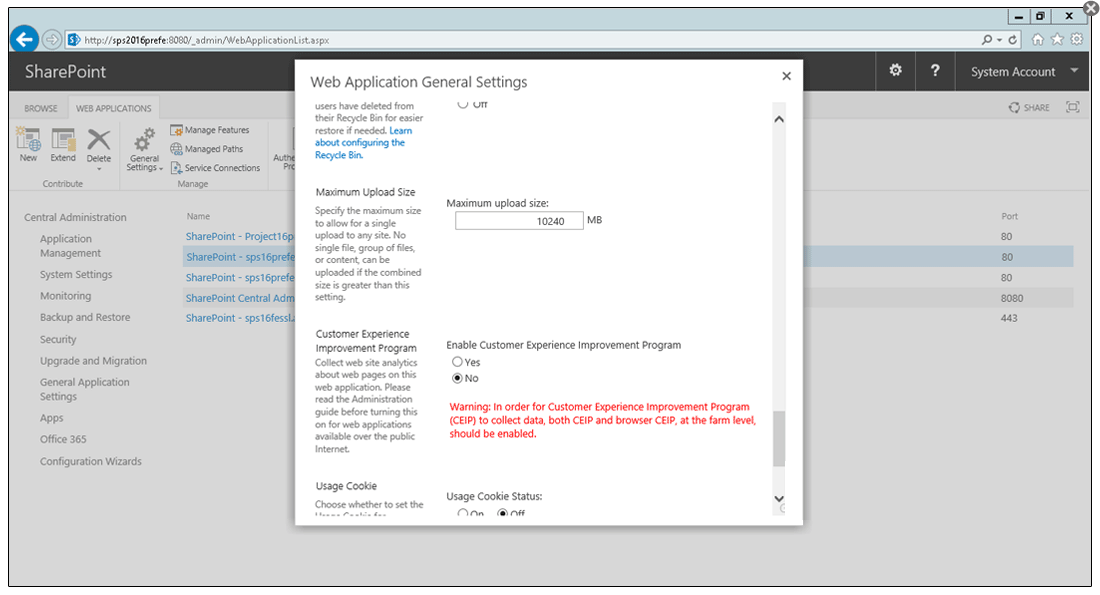
Task: Open the Apps section
Action: pyautogui.click(x=51, y=418)
